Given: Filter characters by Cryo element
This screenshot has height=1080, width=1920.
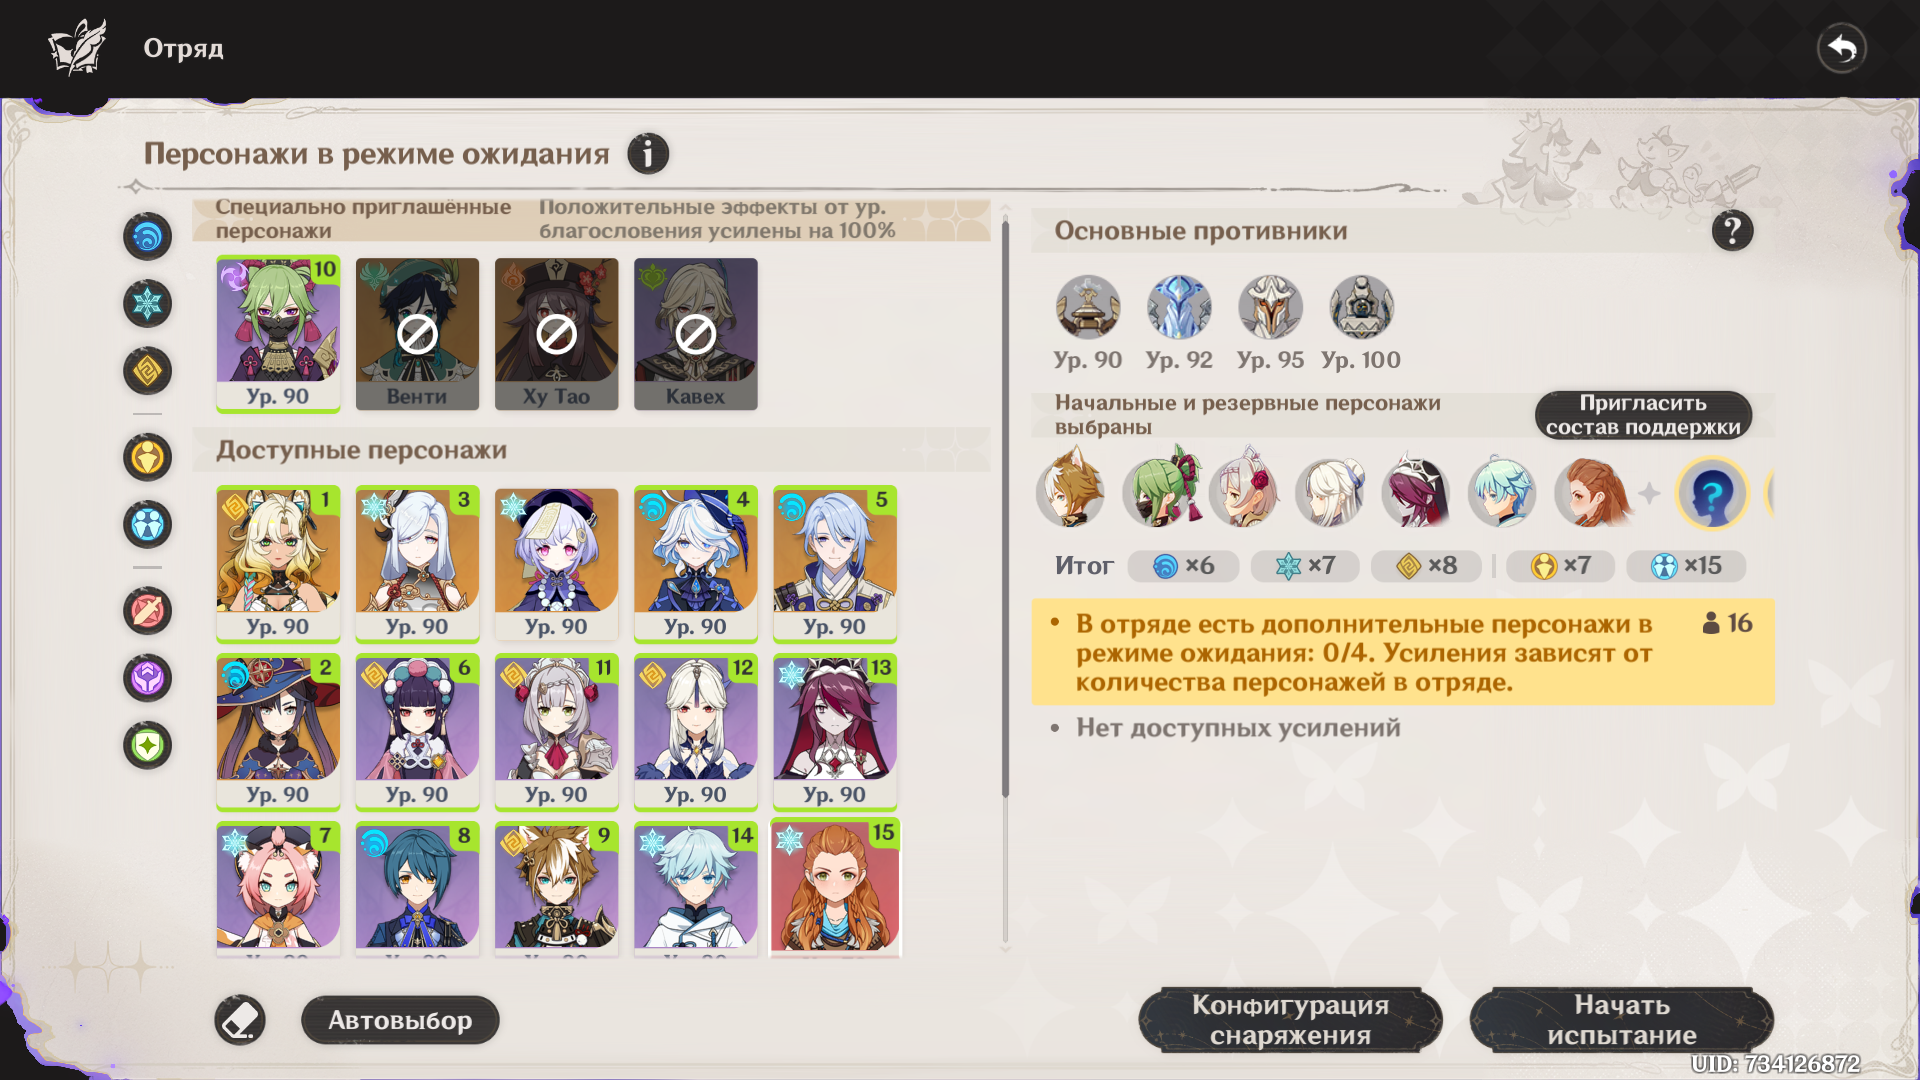Looking at the screenshot, I should coord(148,304).
